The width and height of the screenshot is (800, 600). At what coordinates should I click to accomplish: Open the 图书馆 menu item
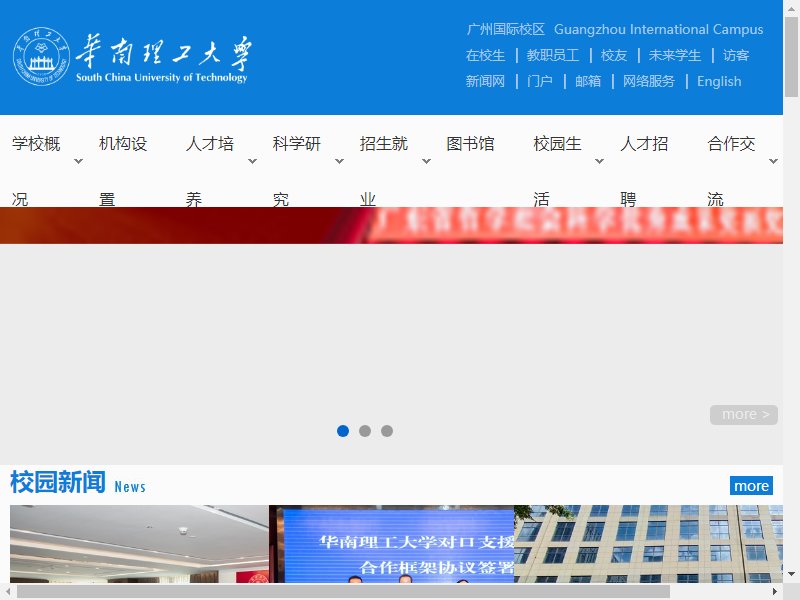[470, 144]
